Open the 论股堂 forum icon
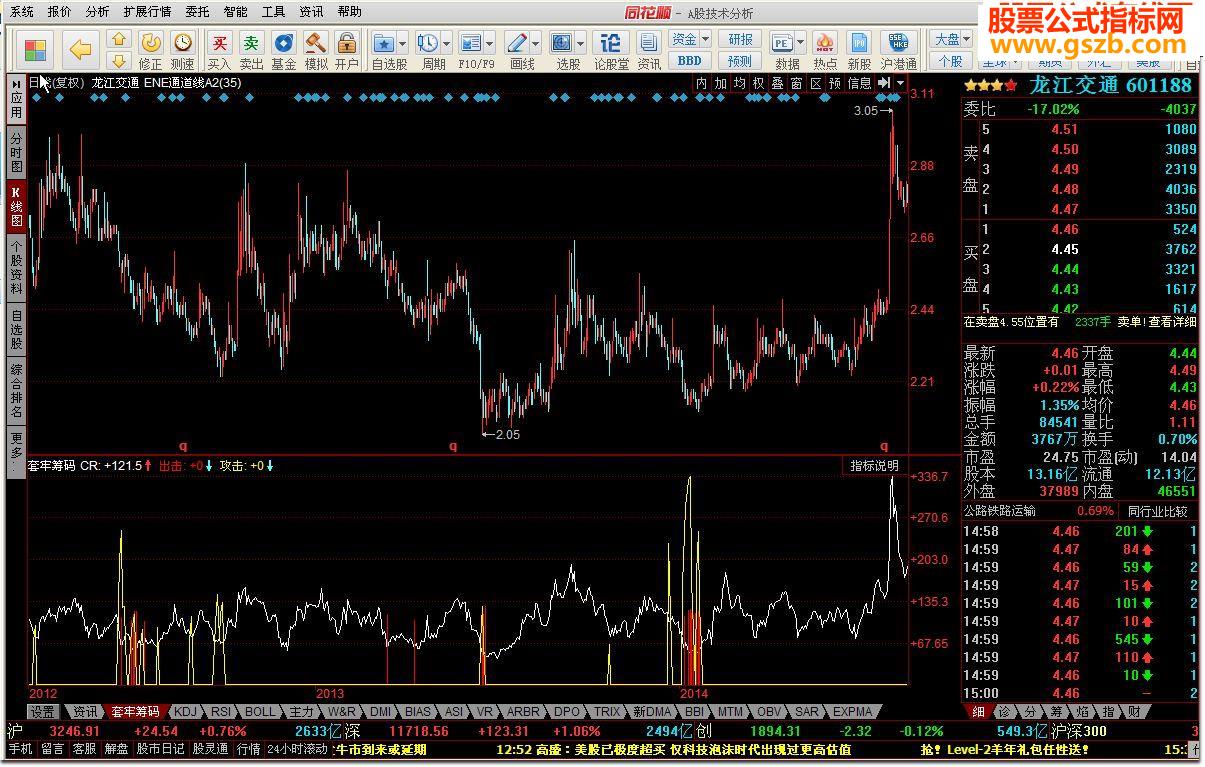Screen dimensions: 1205x767 611,49
